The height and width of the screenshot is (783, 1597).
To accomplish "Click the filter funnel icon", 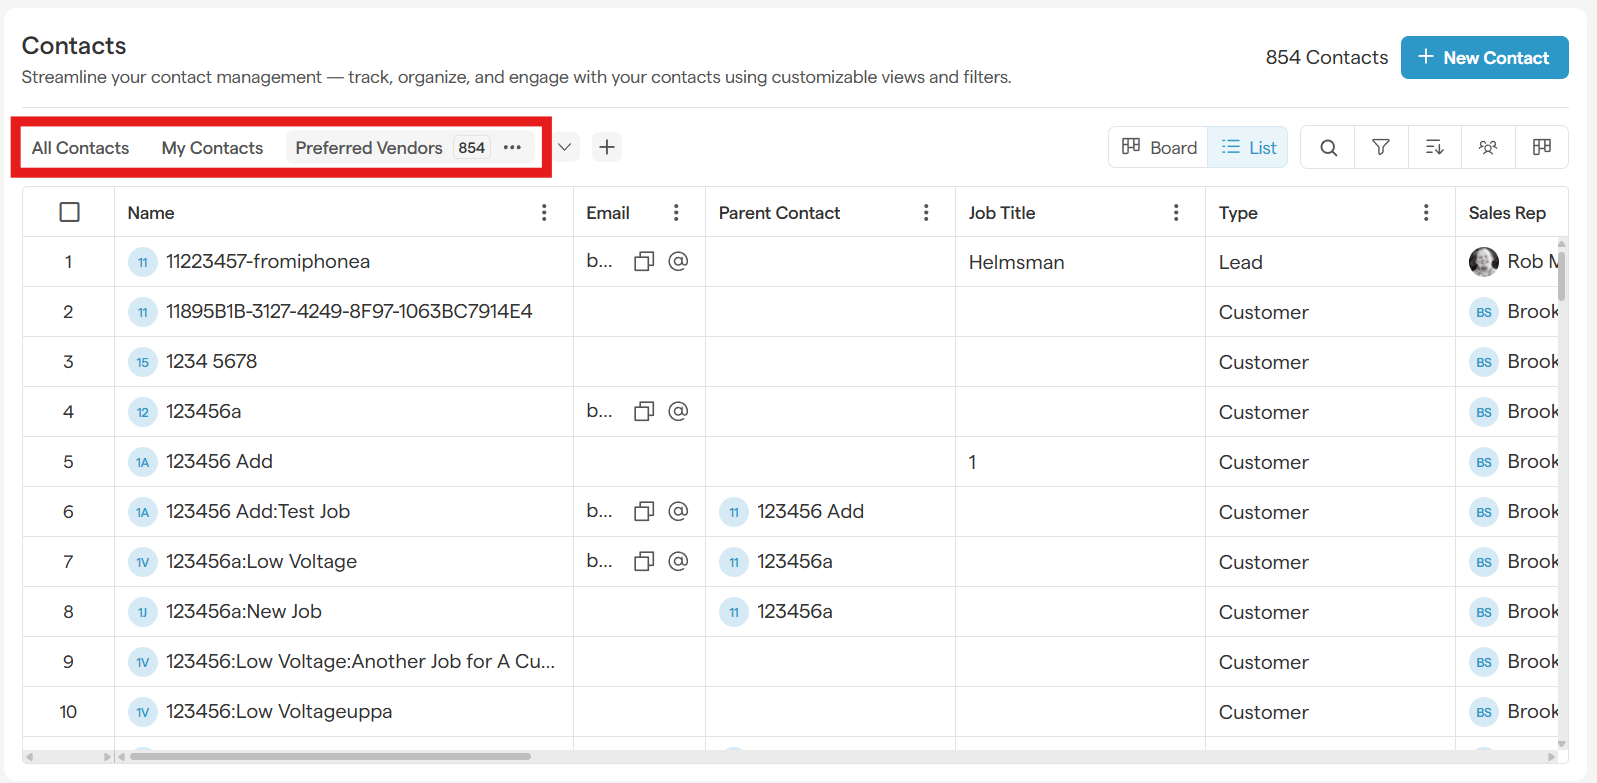I will pyautogui.click(x=1381, y=148).
